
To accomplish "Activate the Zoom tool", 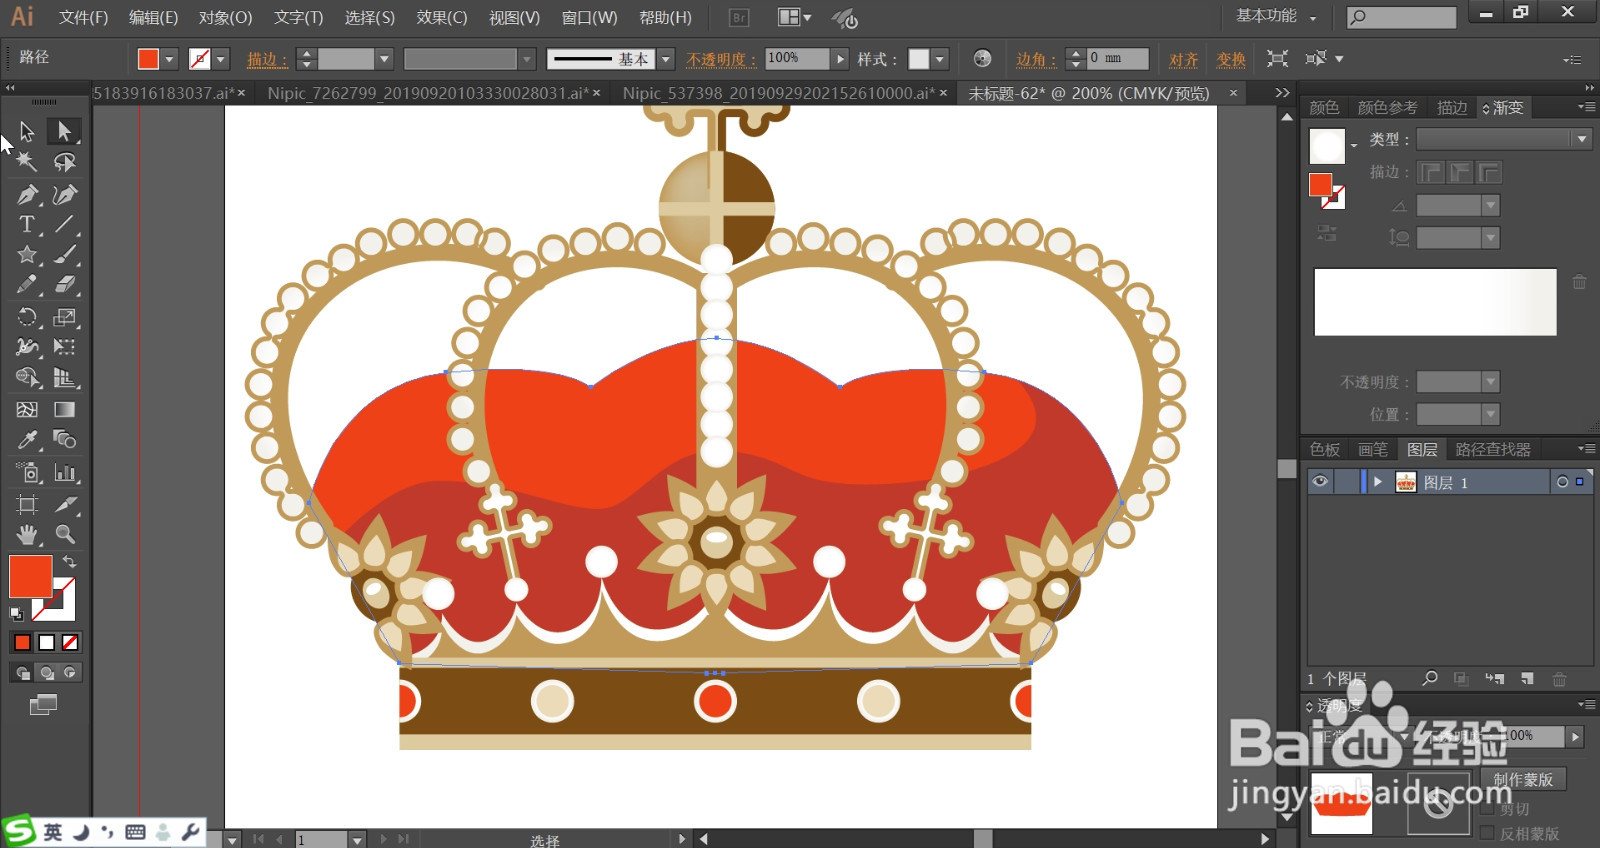I will (64, 534).
